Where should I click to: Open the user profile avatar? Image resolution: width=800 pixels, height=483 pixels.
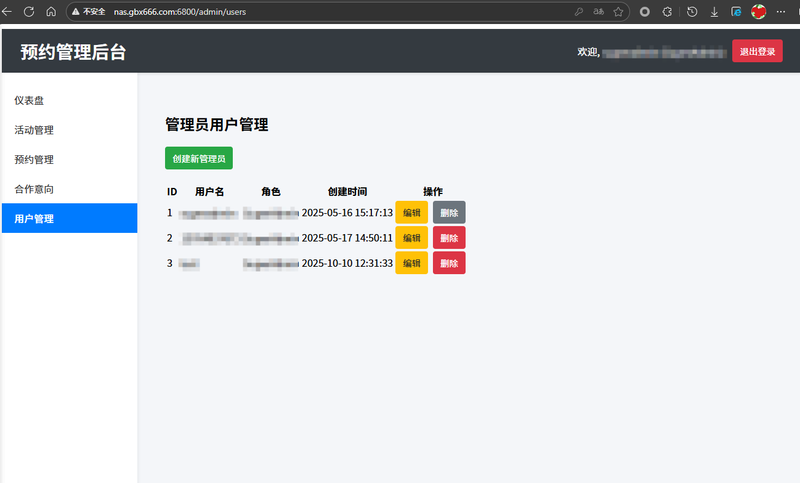759,11
